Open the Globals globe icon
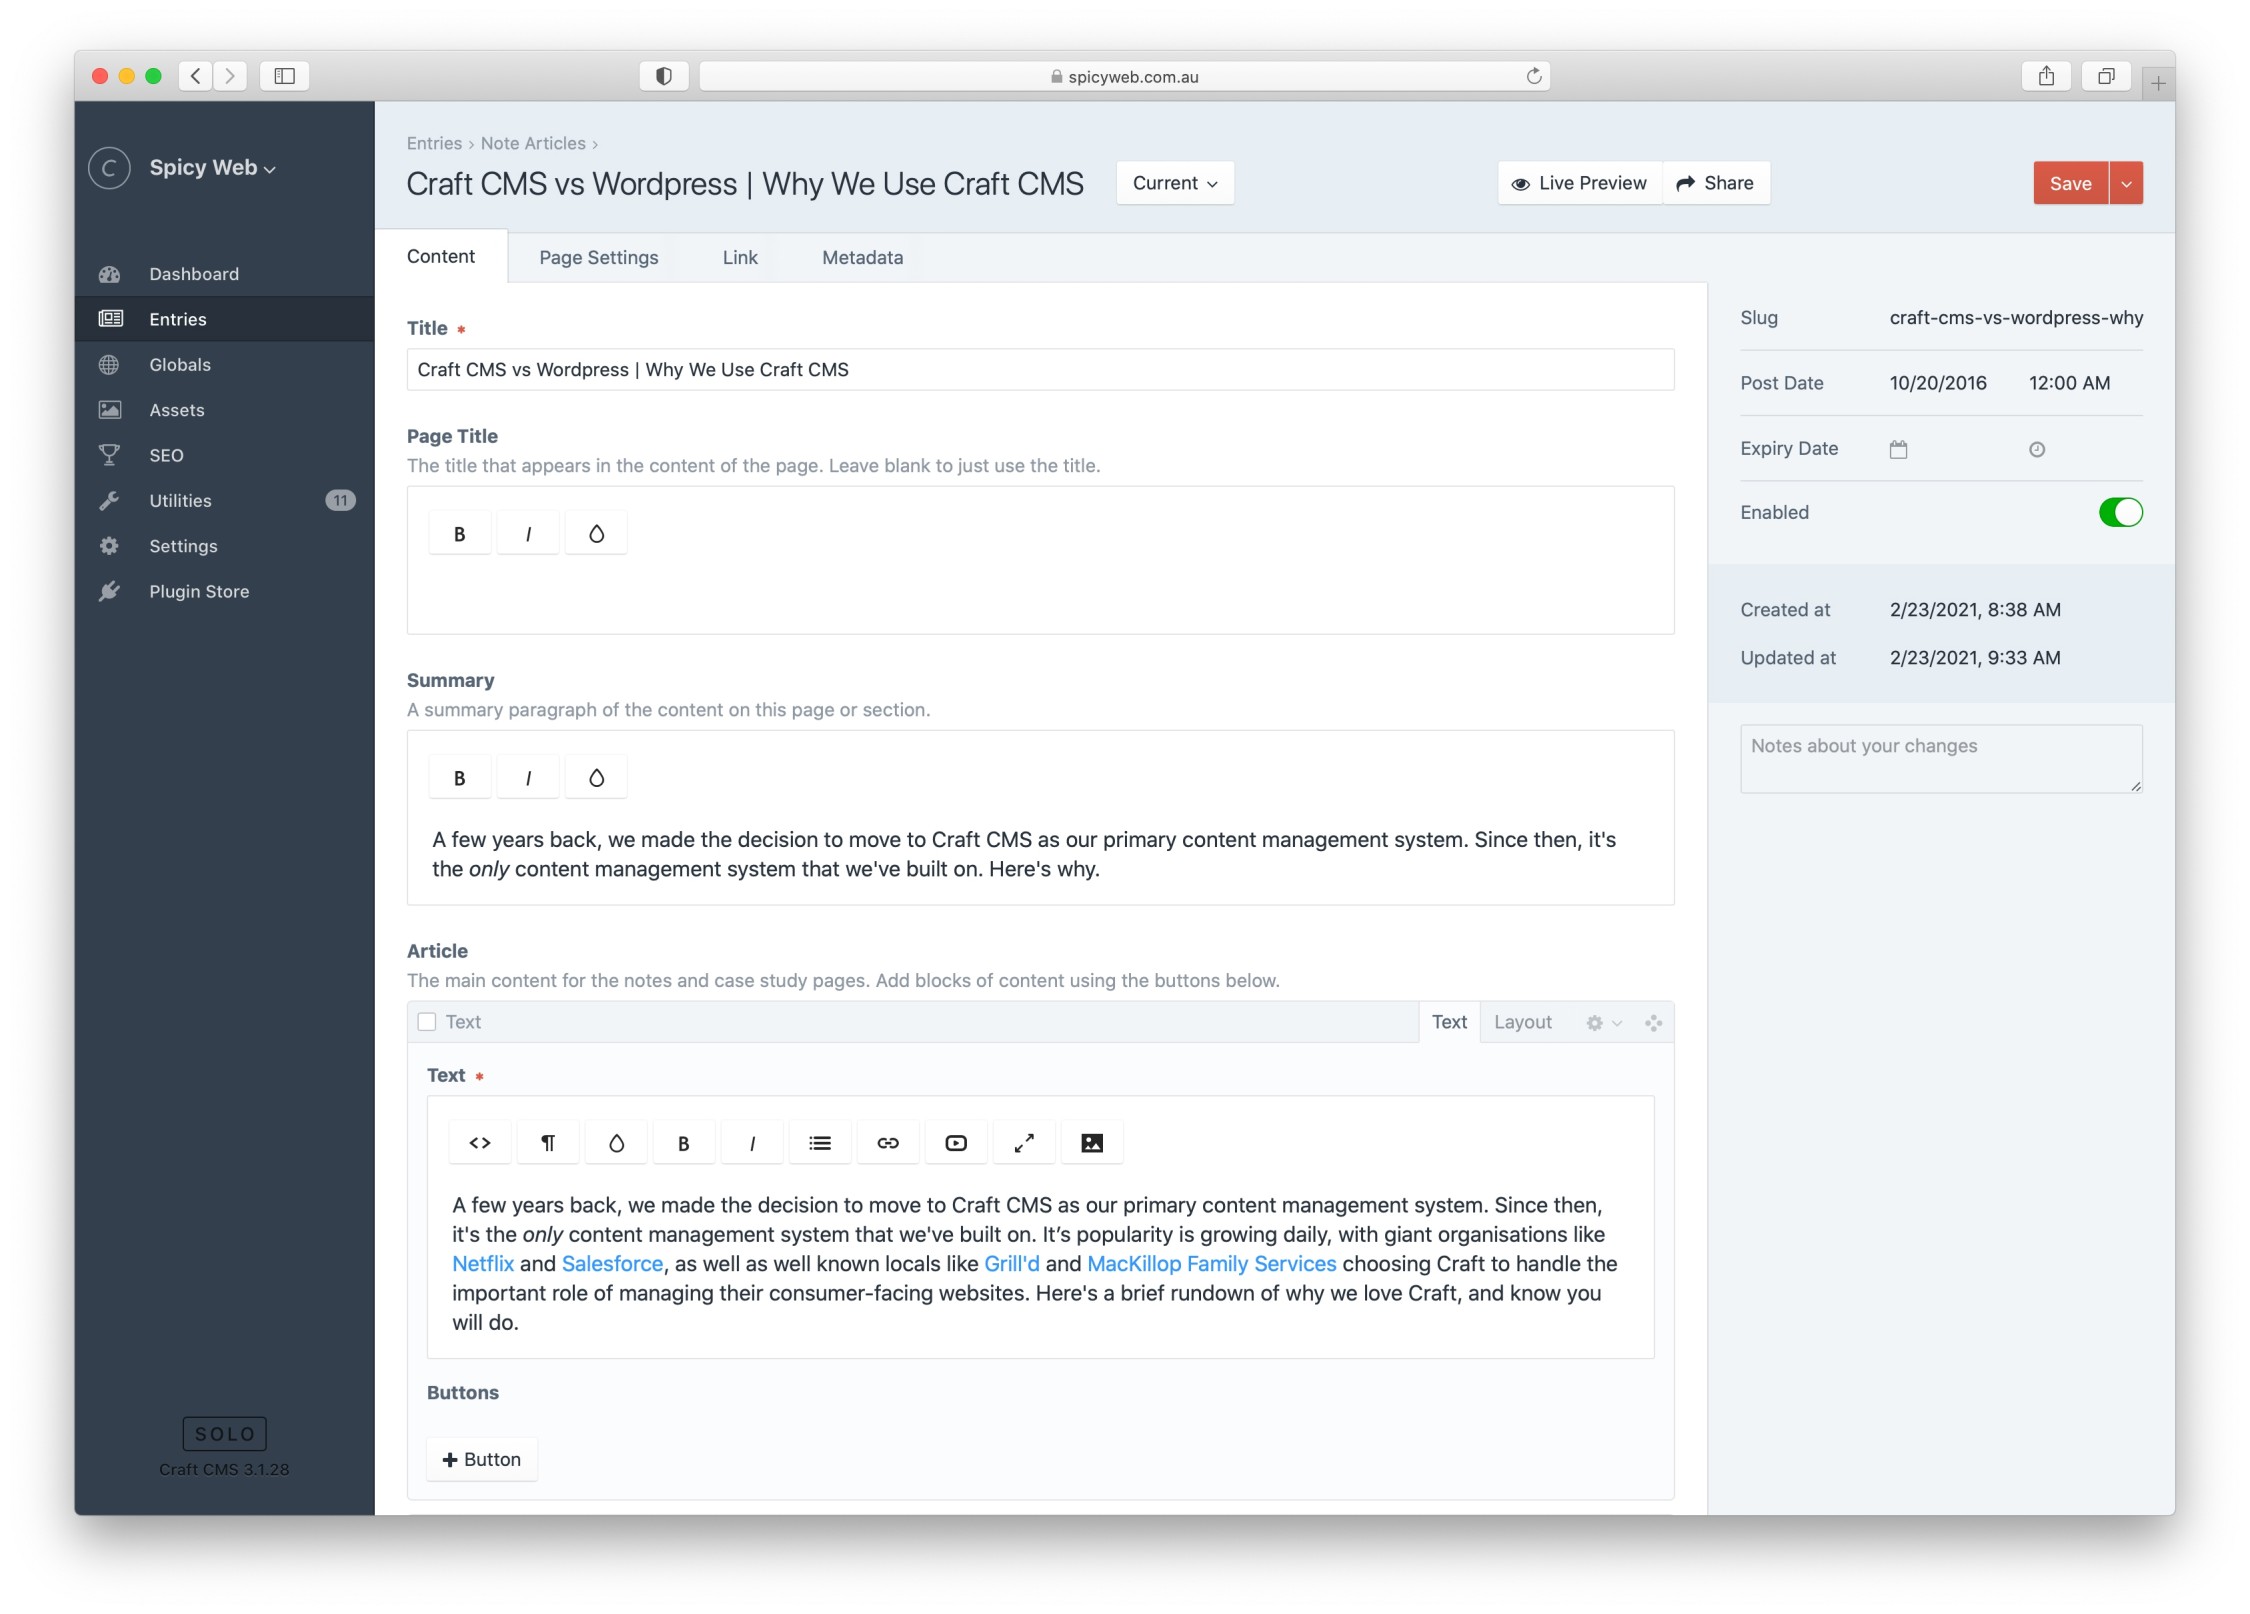This screenshot has height=1614, width=2250. coord(110,365)
